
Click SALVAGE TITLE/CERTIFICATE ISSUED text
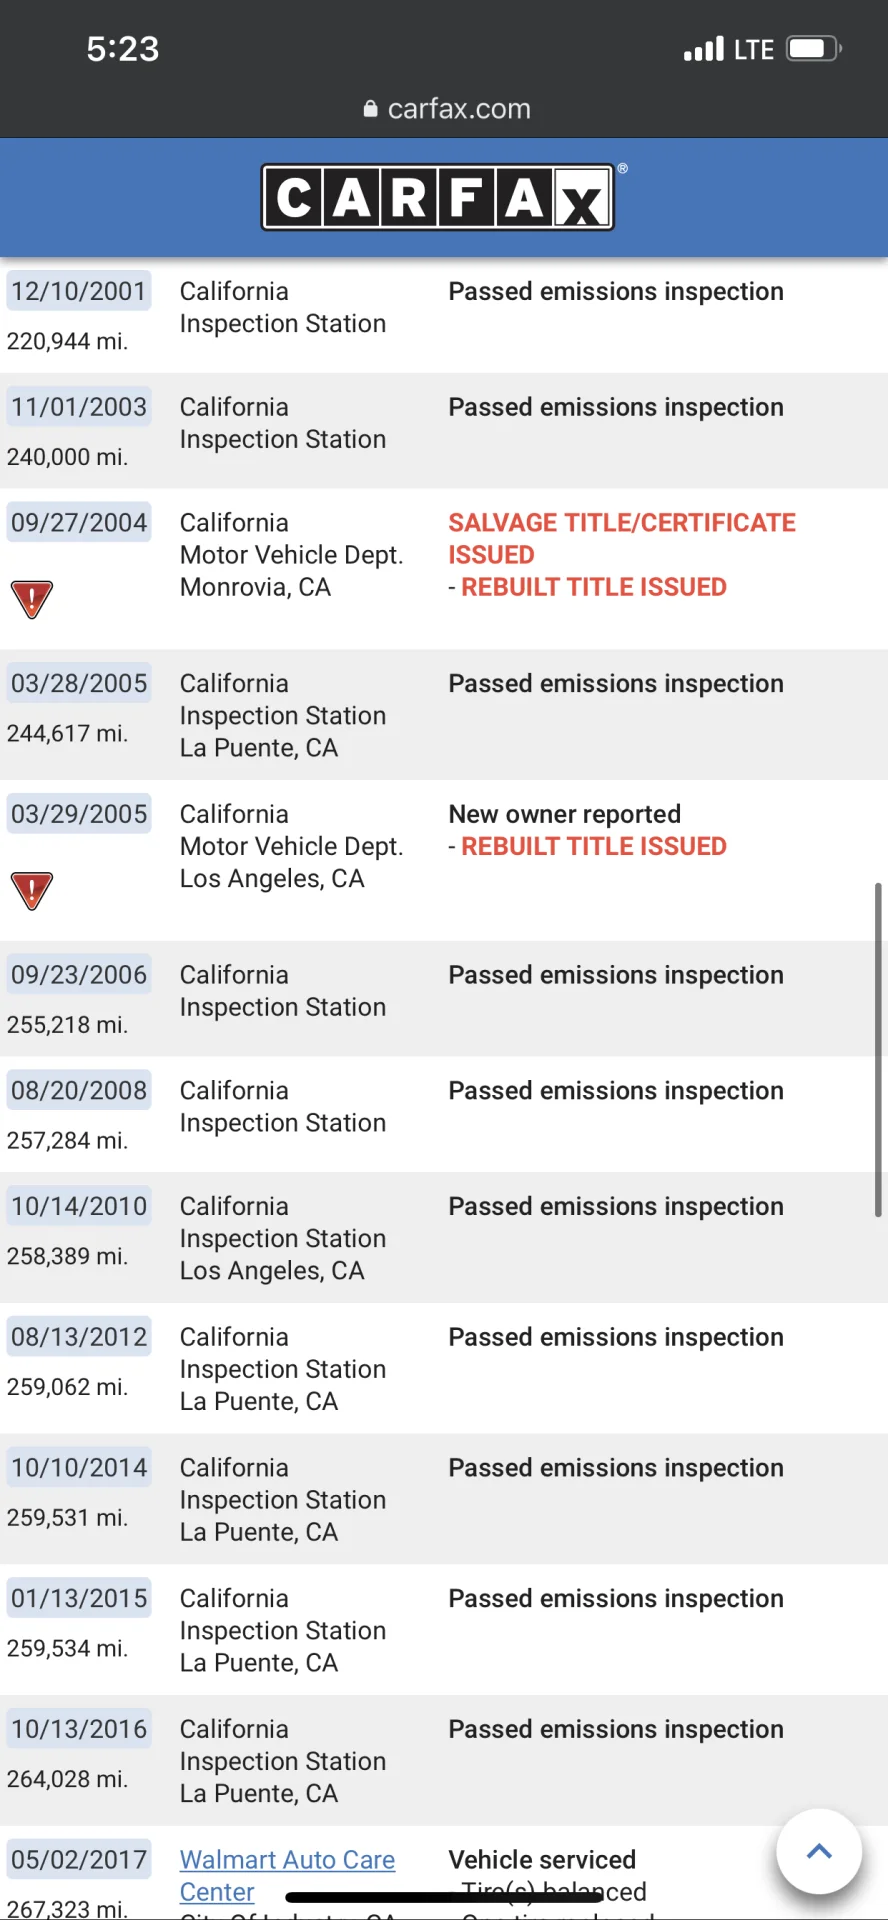pos(622,539)
